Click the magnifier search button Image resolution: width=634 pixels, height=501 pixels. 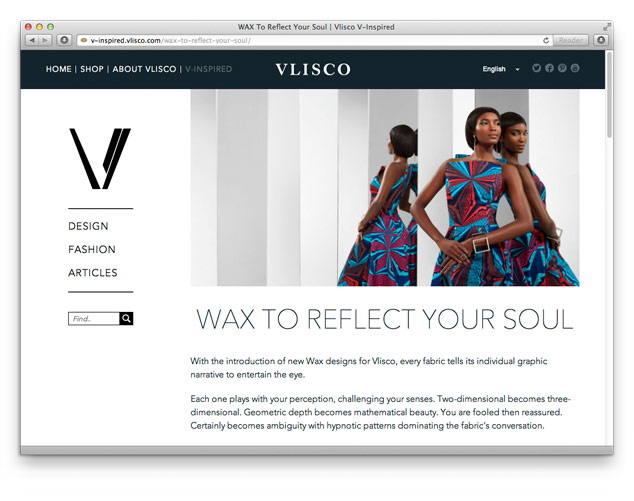pyautogui.click(x=126, y=319)
